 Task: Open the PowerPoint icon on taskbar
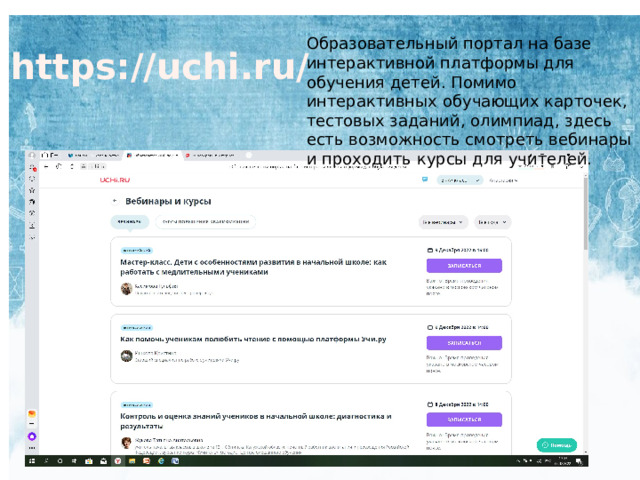coord(146,461)
